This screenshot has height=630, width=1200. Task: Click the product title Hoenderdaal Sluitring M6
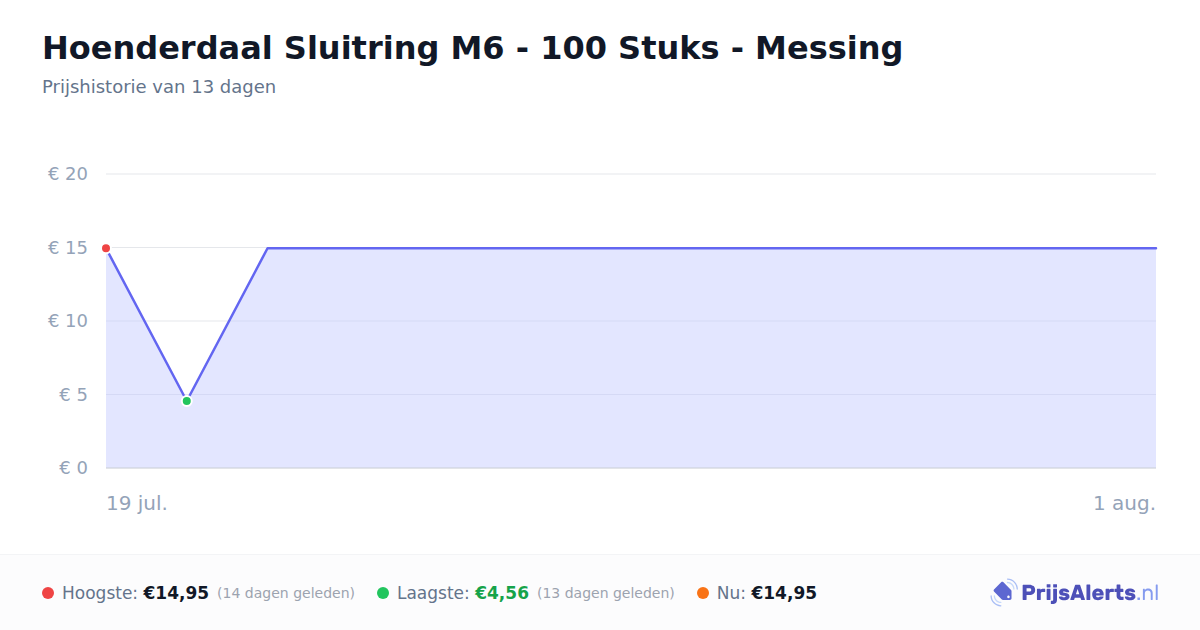[472, 48]
